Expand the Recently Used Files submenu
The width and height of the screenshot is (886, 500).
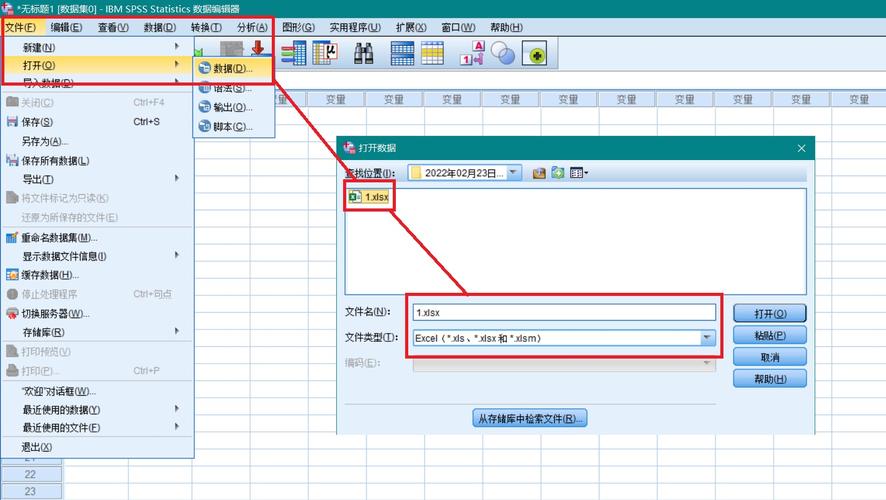coord(176,427)
